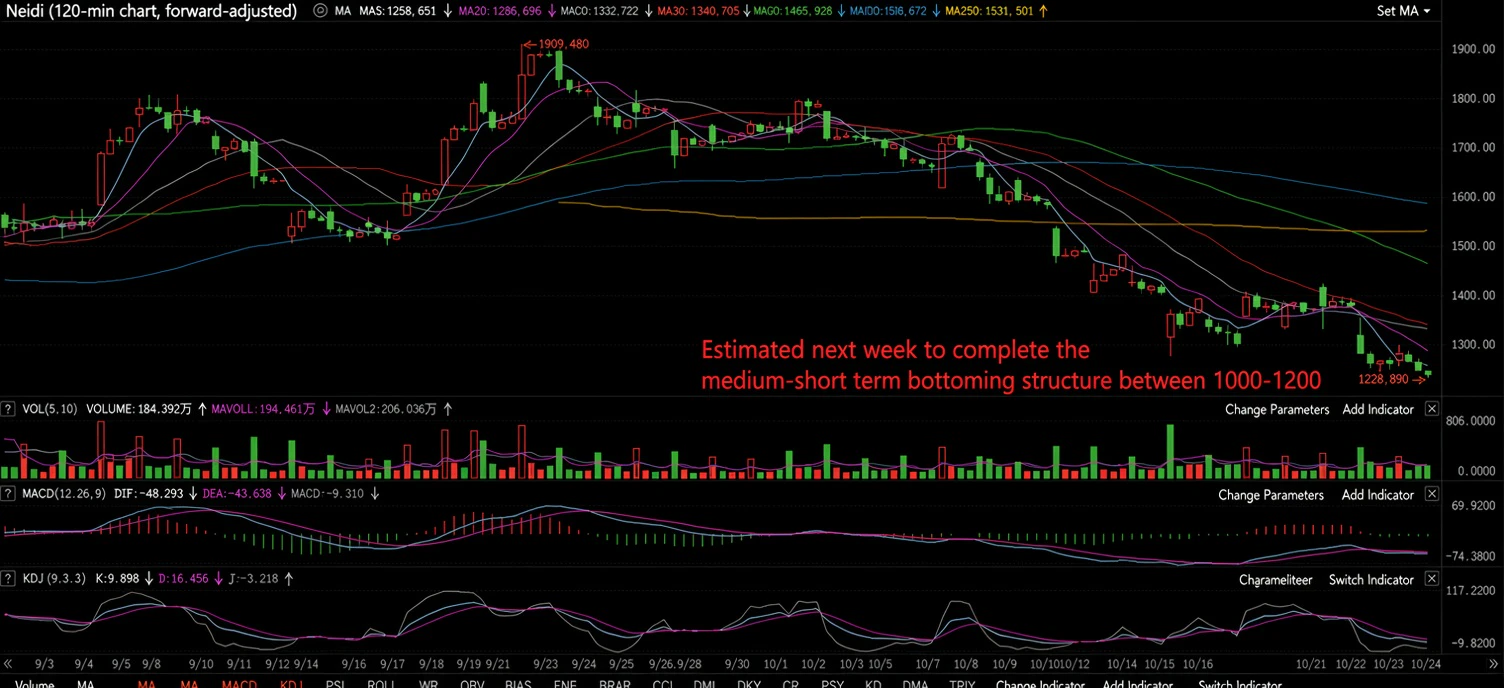
Task: Open the Set MA dropdown
Action: click(x=1403, y=11)
